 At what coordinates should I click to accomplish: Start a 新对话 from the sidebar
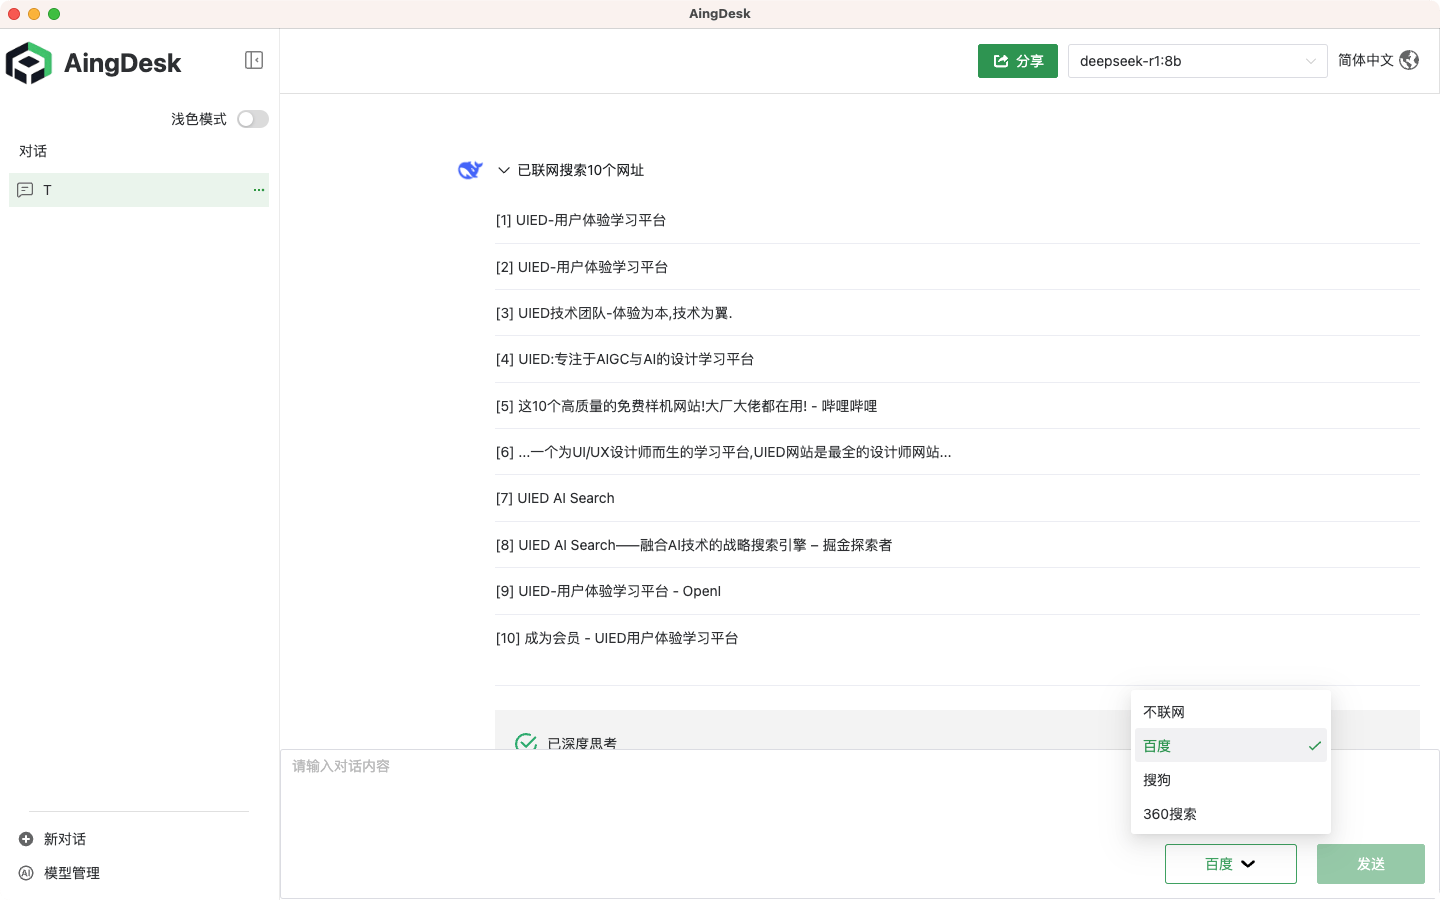65,839
